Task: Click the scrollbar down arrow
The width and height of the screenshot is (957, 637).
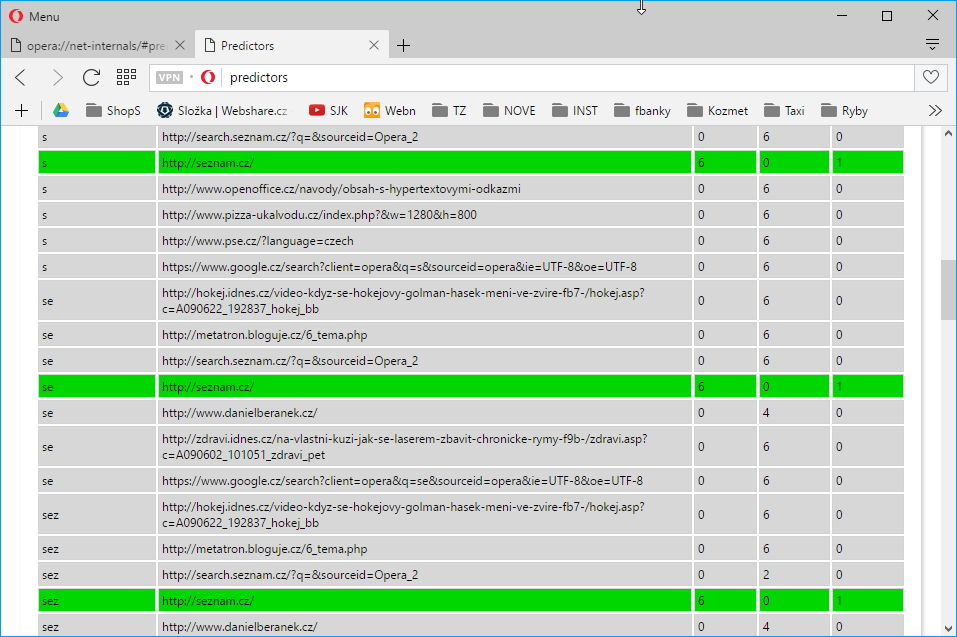Action: (x=948, y=628)
